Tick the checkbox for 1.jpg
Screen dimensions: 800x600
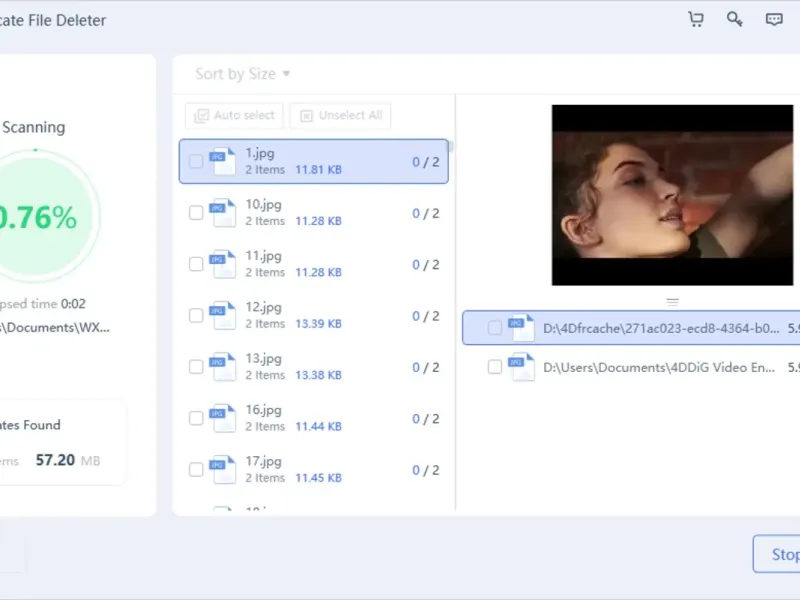[196, 162]
